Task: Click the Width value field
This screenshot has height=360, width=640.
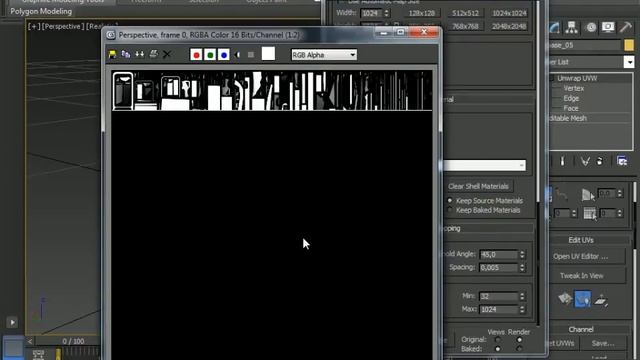Action: tap(372, 13)
